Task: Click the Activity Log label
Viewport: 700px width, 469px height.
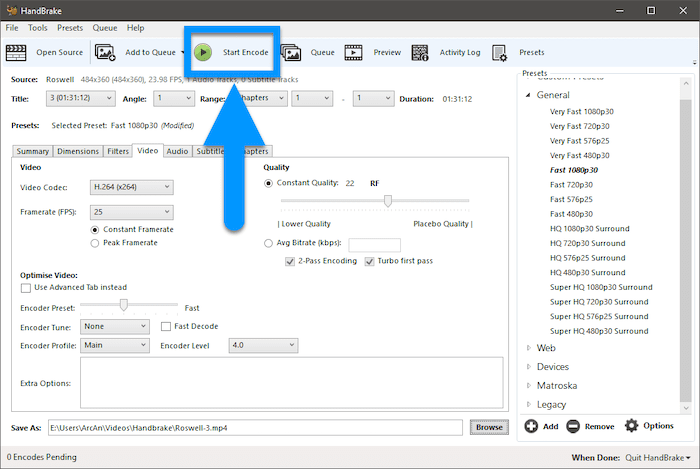Action: [460, 52]
